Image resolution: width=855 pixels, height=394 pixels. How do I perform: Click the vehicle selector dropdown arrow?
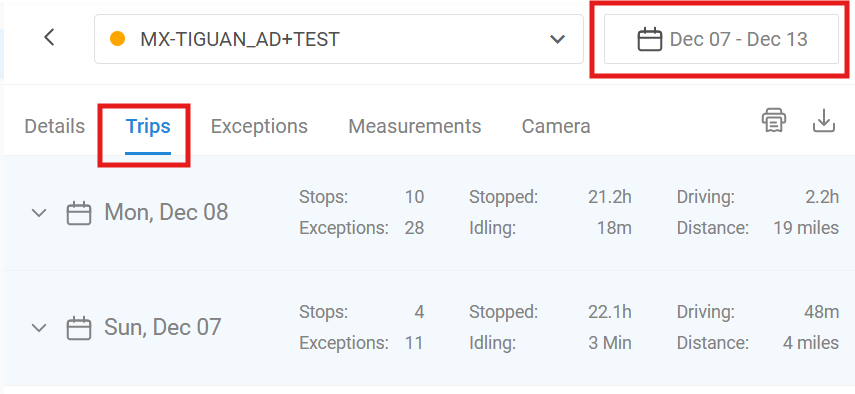coord(557,39)
